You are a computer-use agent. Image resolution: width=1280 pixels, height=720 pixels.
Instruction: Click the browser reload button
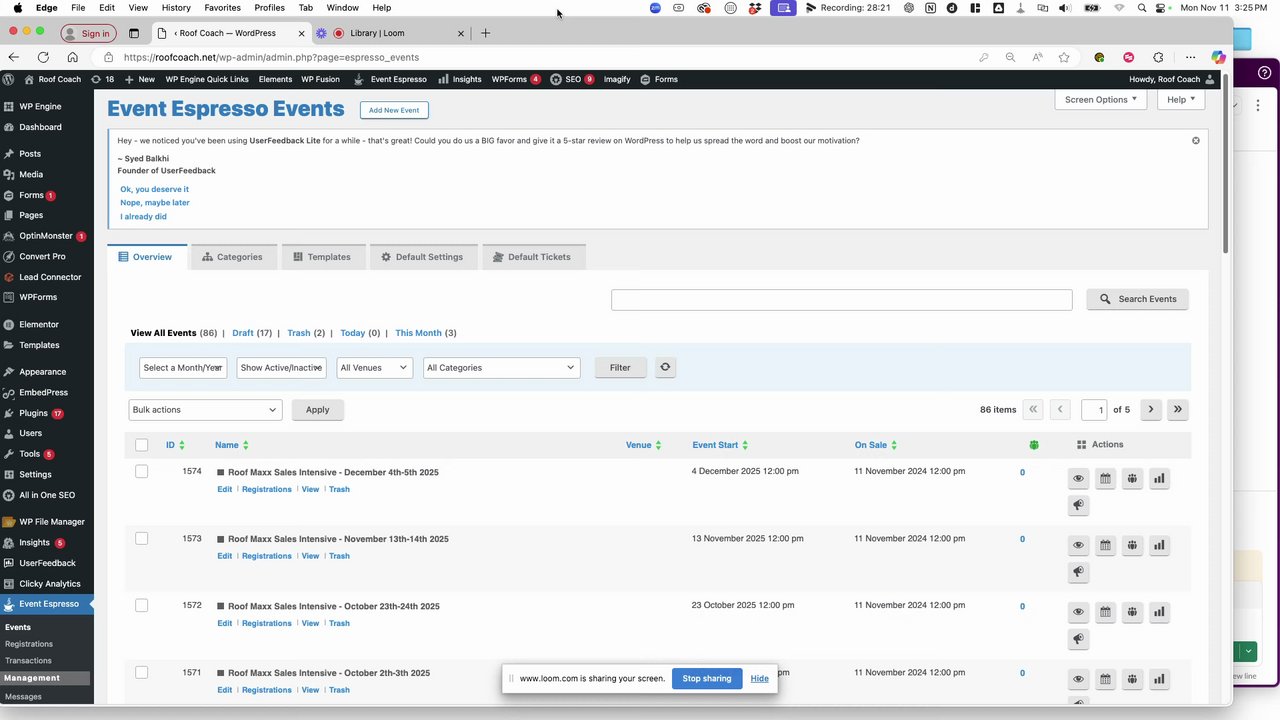[x=43, y=57]
